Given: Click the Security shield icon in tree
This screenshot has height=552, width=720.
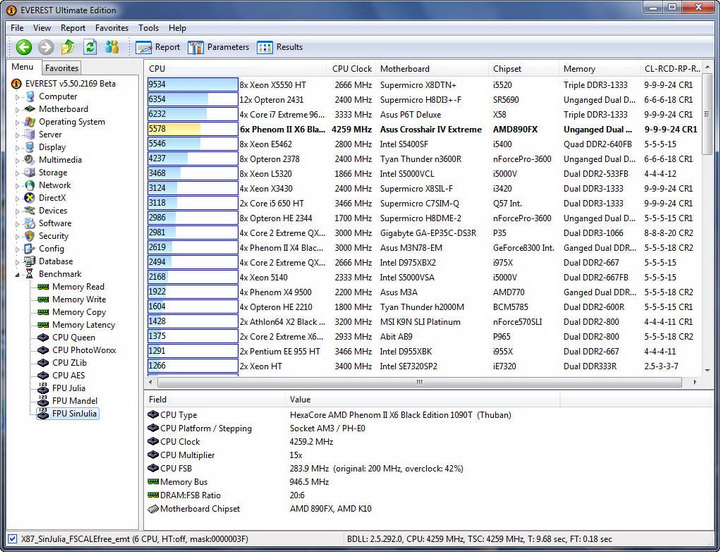Looking at the screenshot, I should tap(30, 236).
